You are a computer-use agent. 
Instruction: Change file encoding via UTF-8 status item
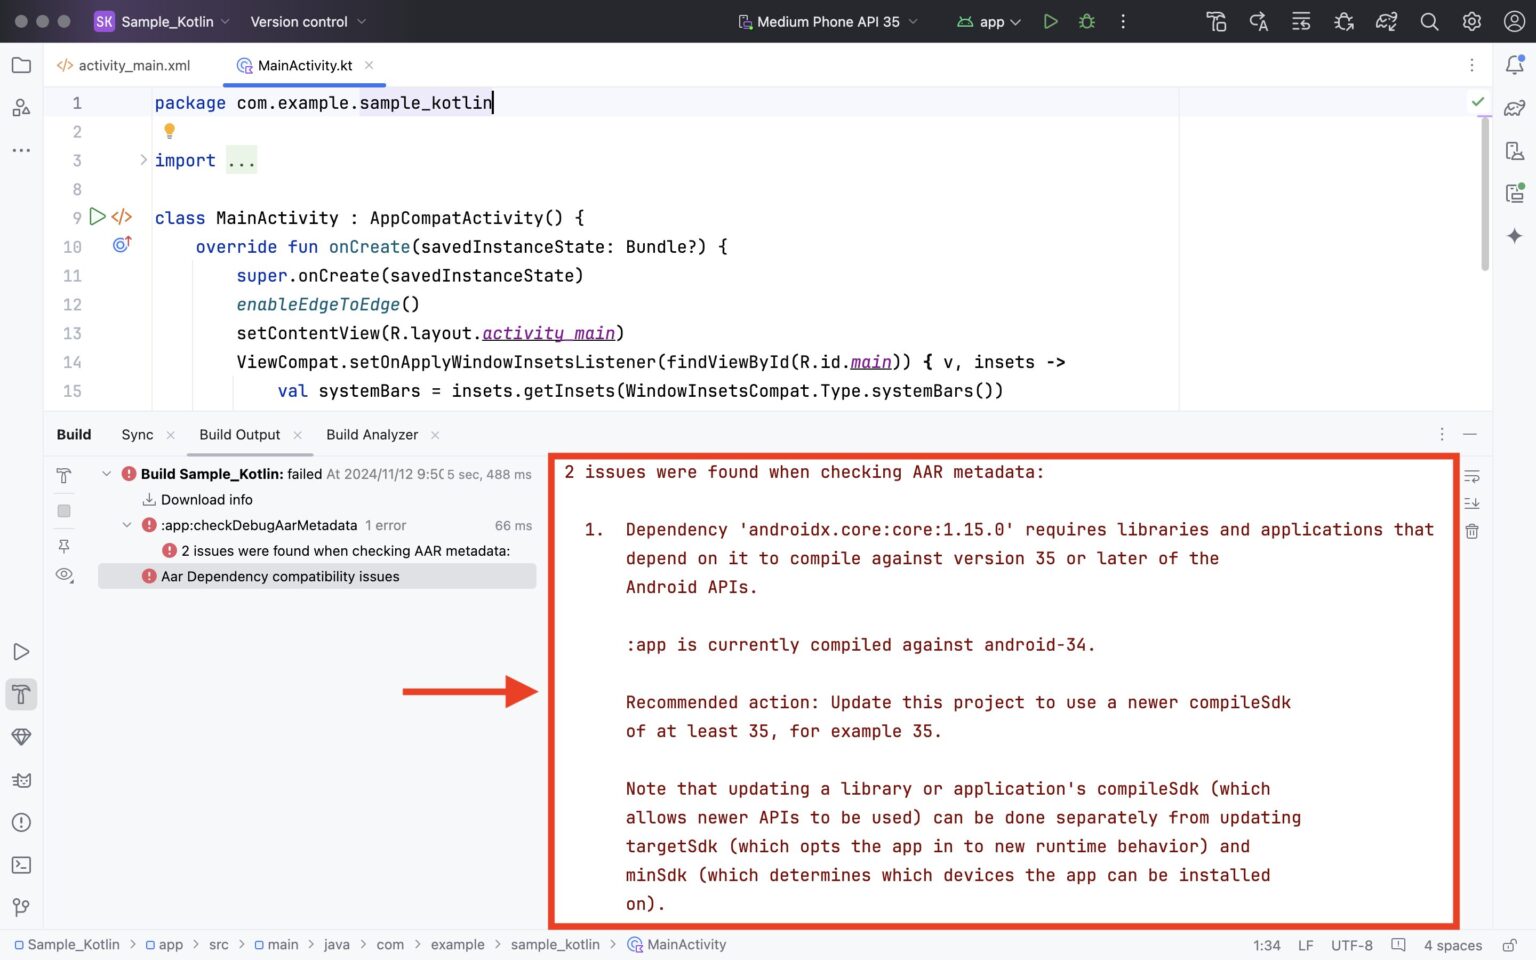tap(1352, 945)
